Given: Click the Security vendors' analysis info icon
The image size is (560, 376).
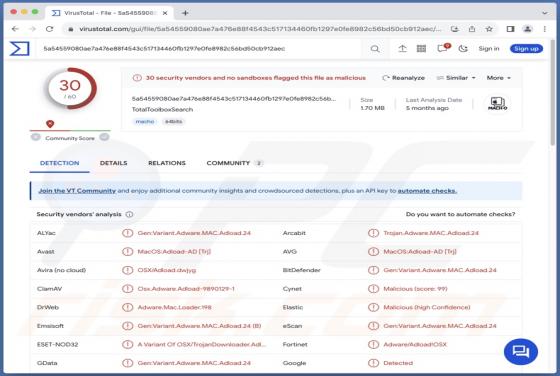Looking at the screenshot, I should tap(129, 214).
